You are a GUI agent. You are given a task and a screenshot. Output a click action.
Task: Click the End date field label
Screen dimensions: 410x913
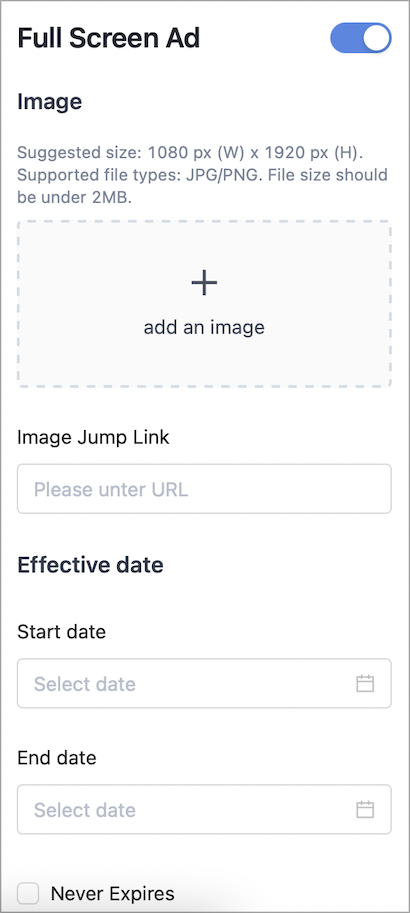(x=57, y=758)
